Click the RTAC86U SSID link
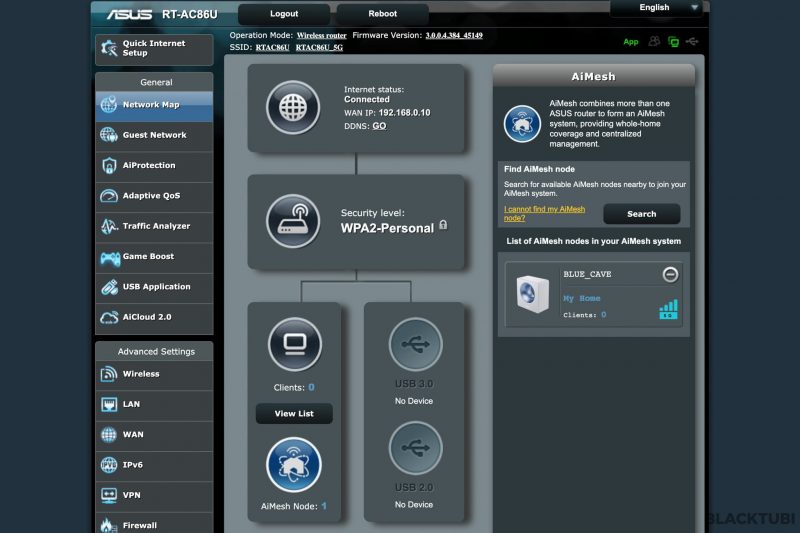This screenshot has width=800, height=533. coord(272,47)
